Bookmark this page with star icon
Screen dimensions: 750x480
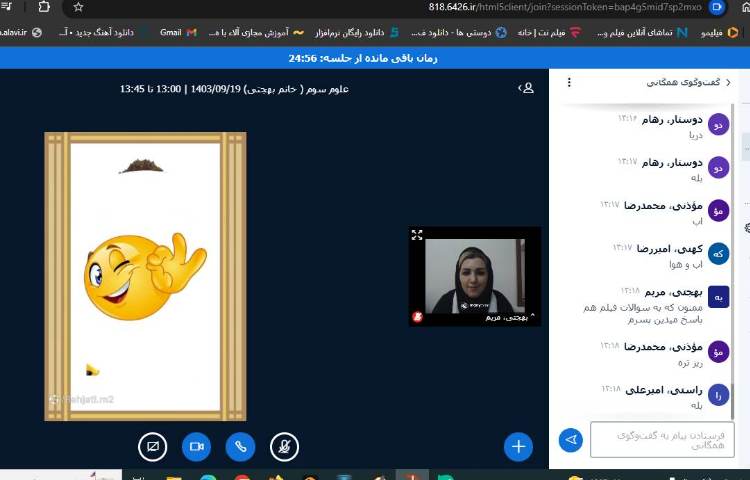coord(78,6)
